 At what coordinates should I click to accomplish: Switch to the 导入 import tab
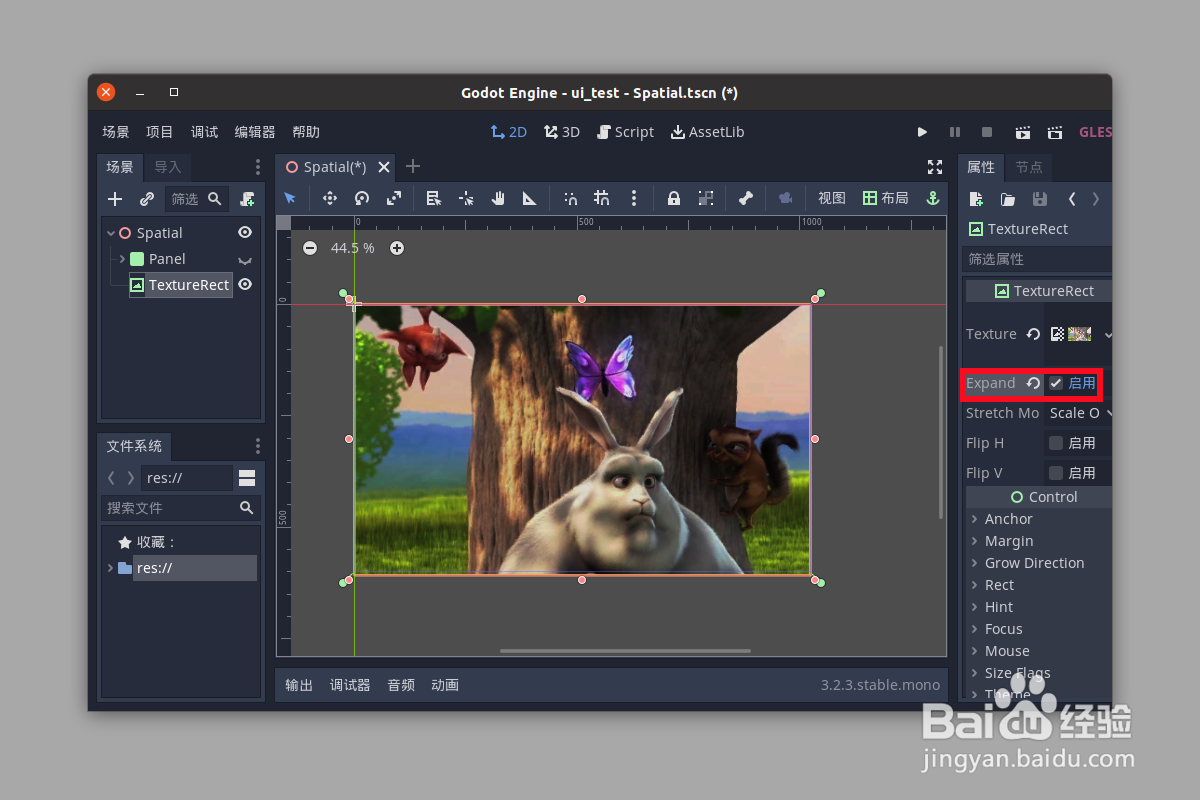pos(168,167)
